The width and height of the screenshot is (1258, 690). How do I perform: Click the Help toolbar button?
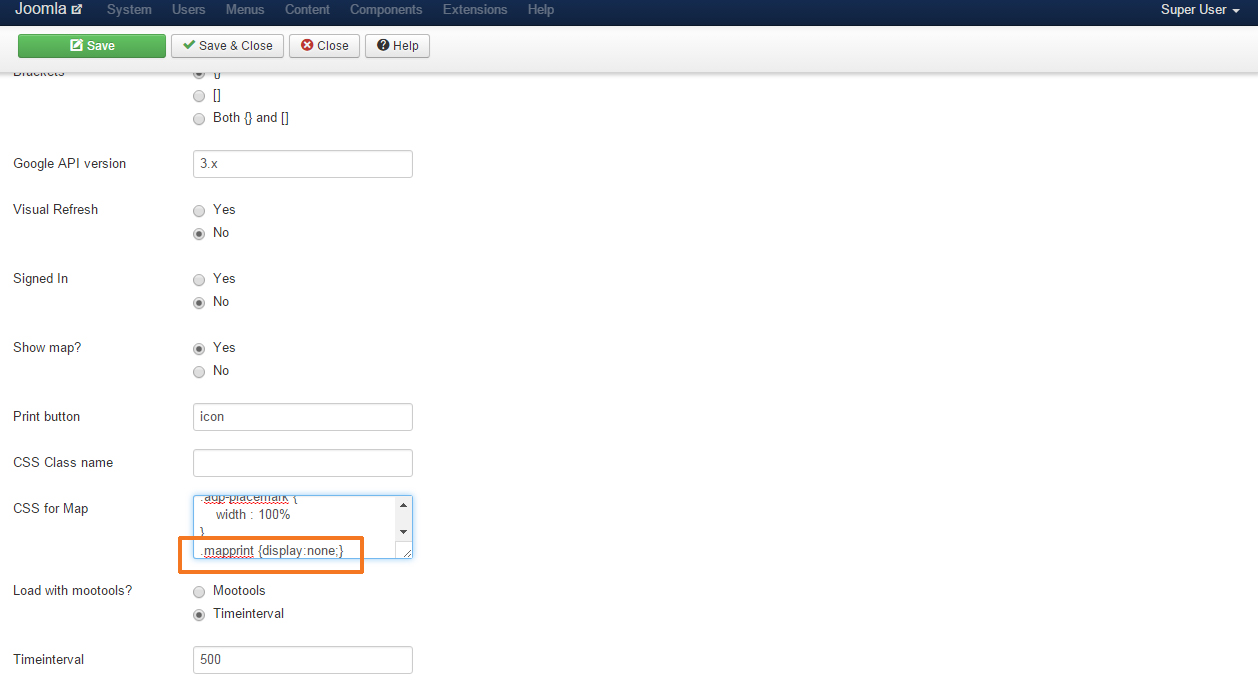(397, 46)
